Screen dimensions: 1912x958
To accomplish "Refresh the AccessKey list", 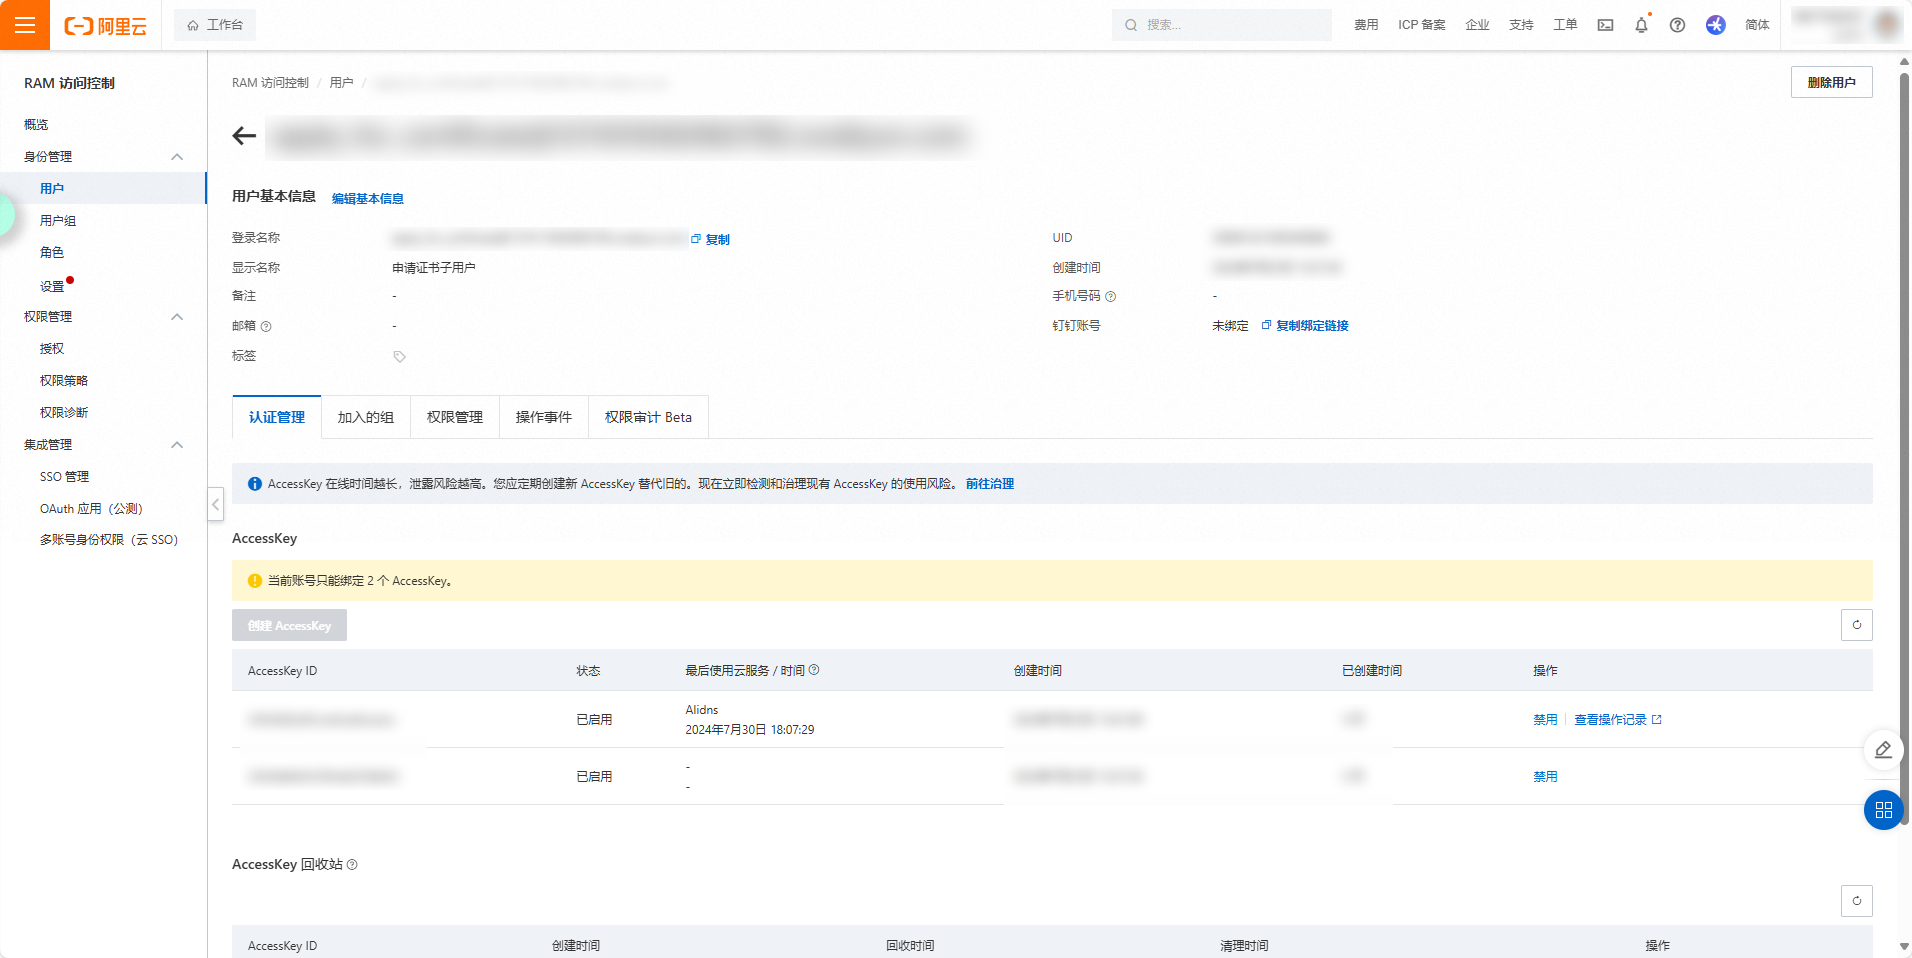I will [1856, 625].
